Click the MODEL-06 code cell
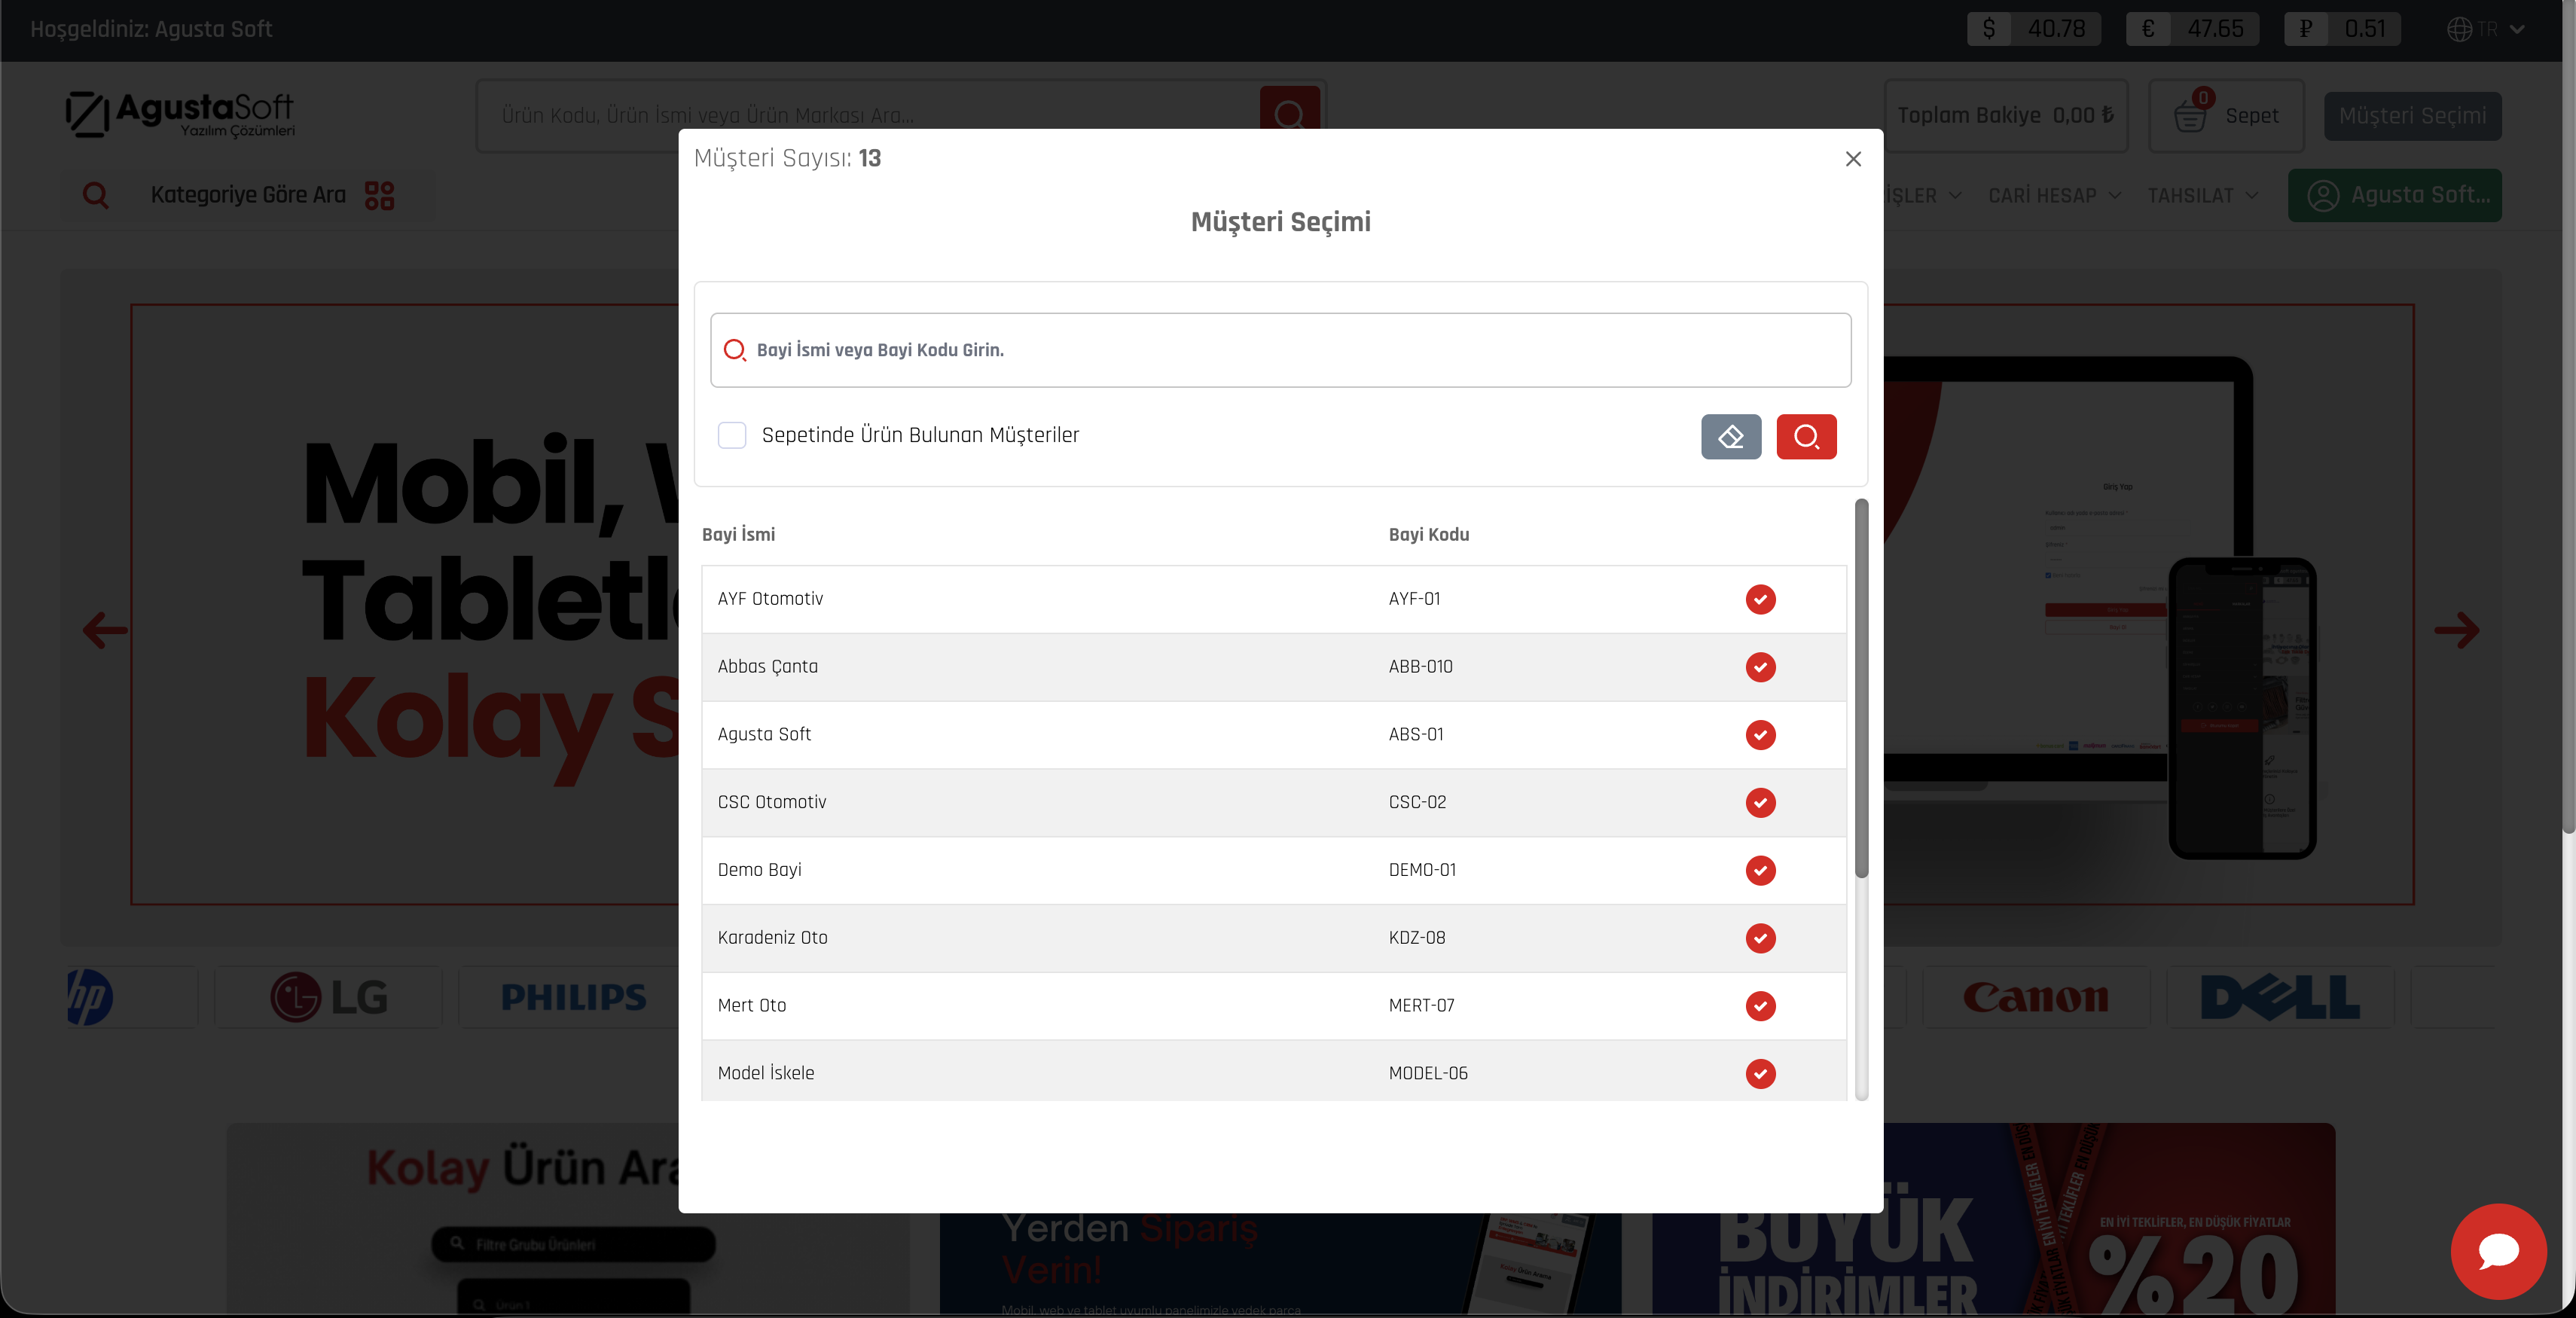The width and height of the screenshot is (2576, 1318). tap(1428, 1073)
